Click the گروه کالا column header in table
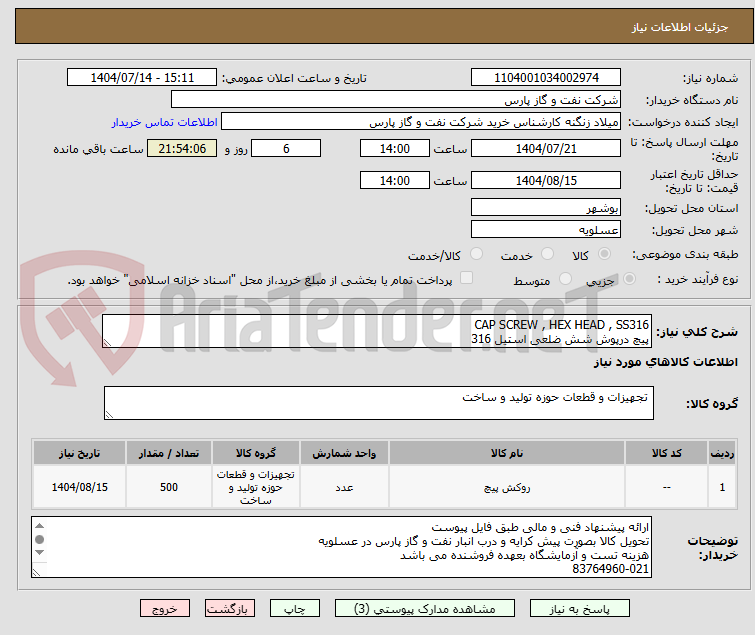The image size is (755, 635). click(256, 453)
